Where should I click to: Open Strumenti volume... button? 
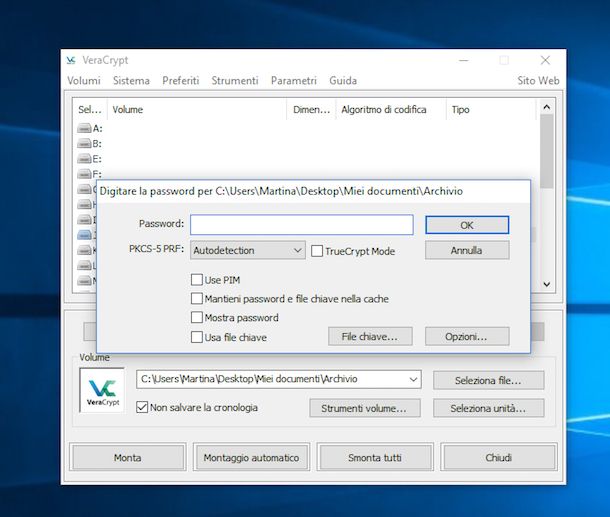click(x=365, y=408)
